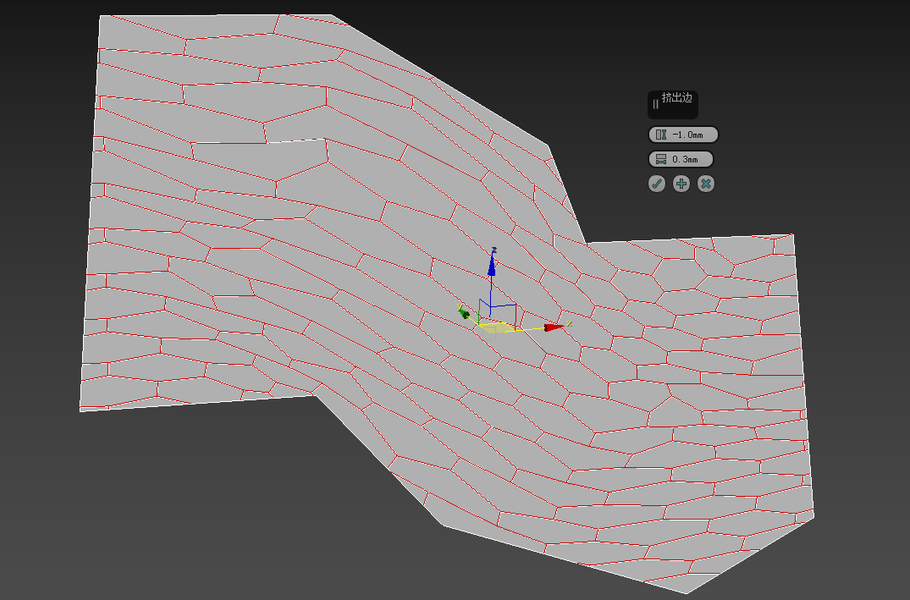Edit the 0.3mm base width field
This screenshot has height=600, width=910.
tap(681, 159)
